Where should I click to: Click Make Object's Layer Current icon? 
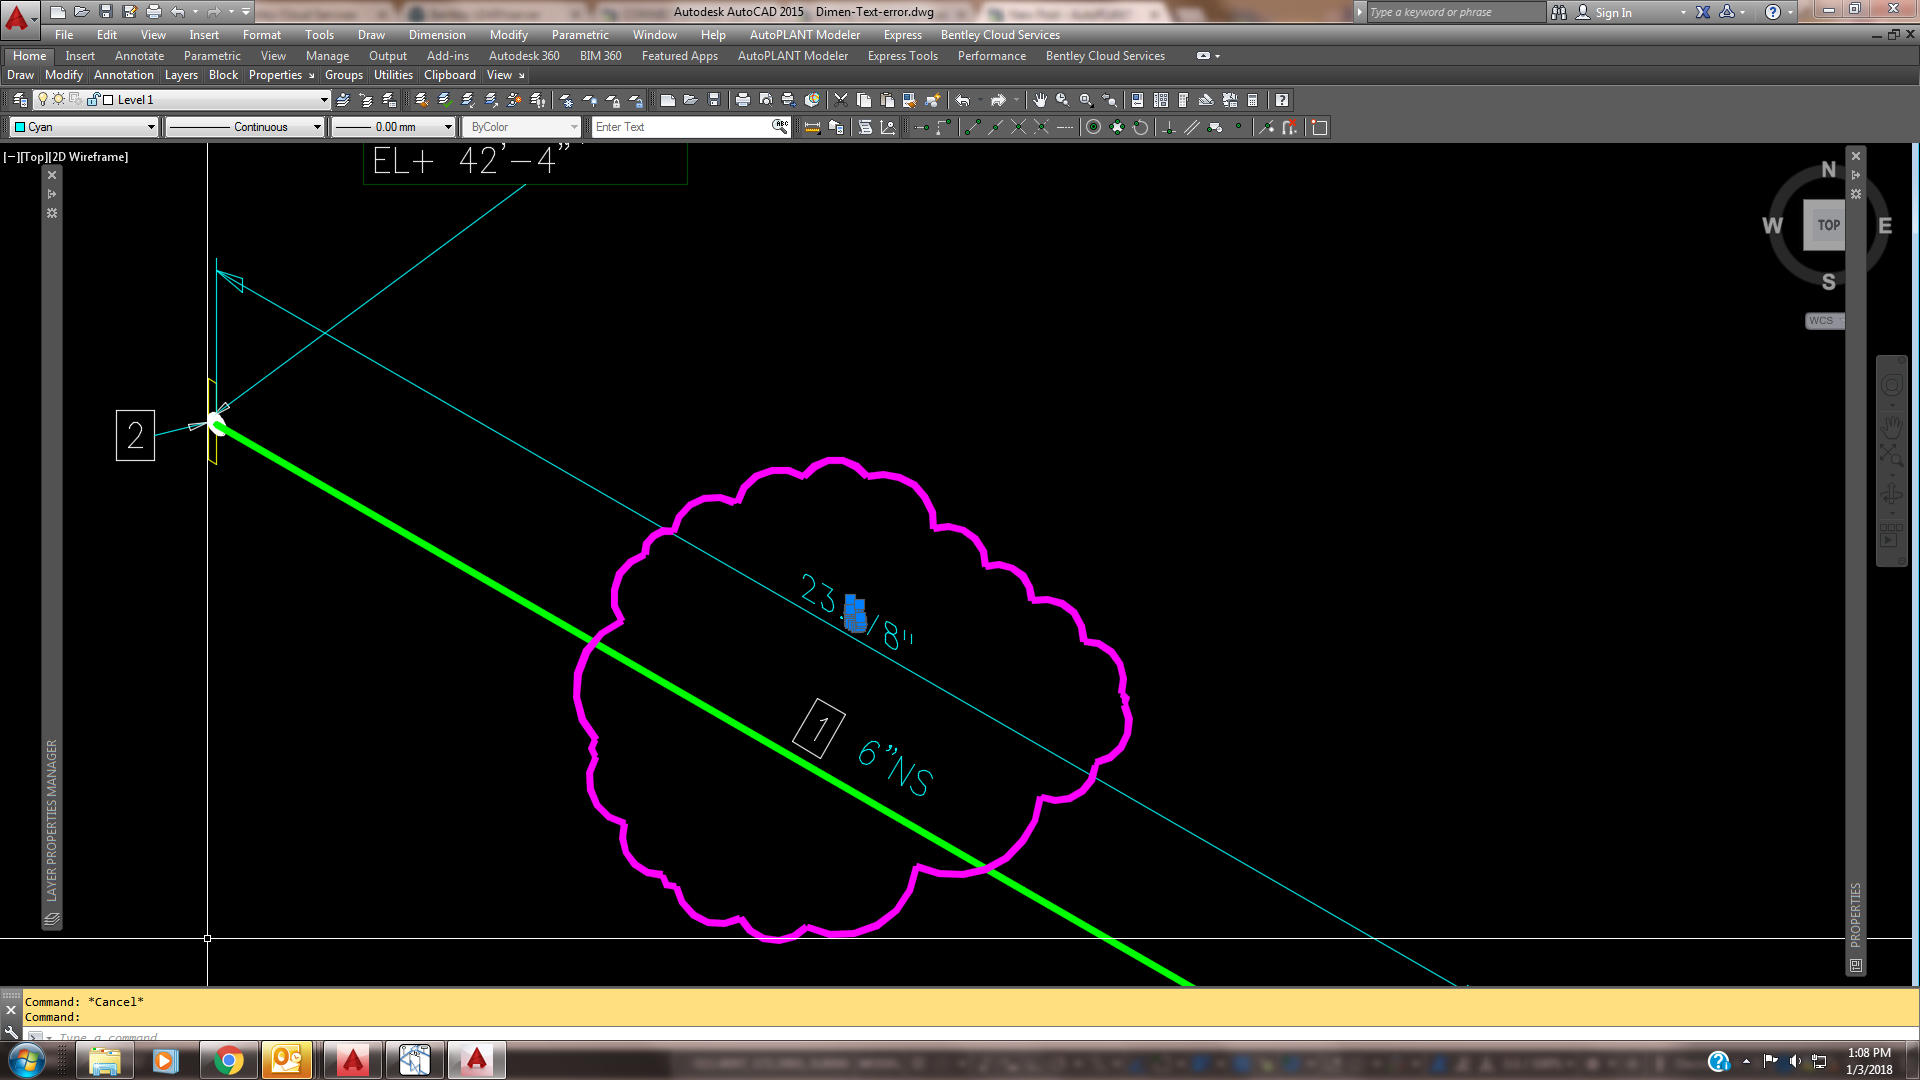click(343, 100)
